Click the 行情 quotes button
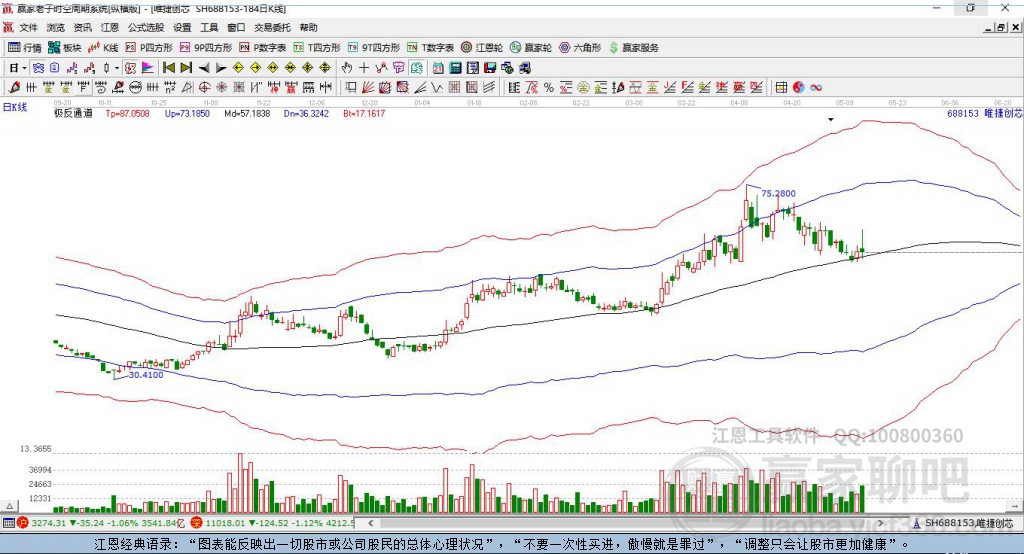1024x554 pixels. coord(25,48)
